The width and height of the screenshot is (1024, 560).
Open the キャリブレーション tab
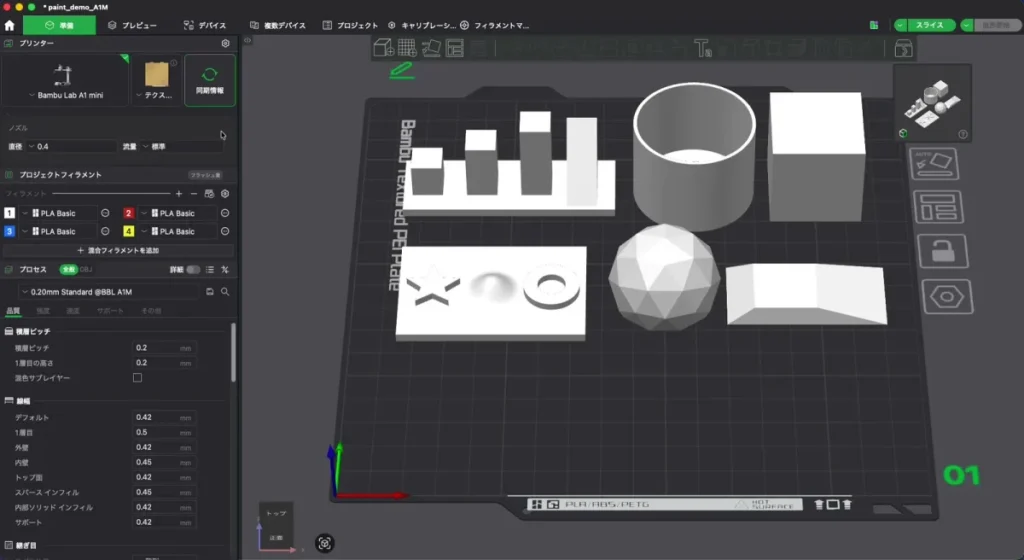(422, 25)
